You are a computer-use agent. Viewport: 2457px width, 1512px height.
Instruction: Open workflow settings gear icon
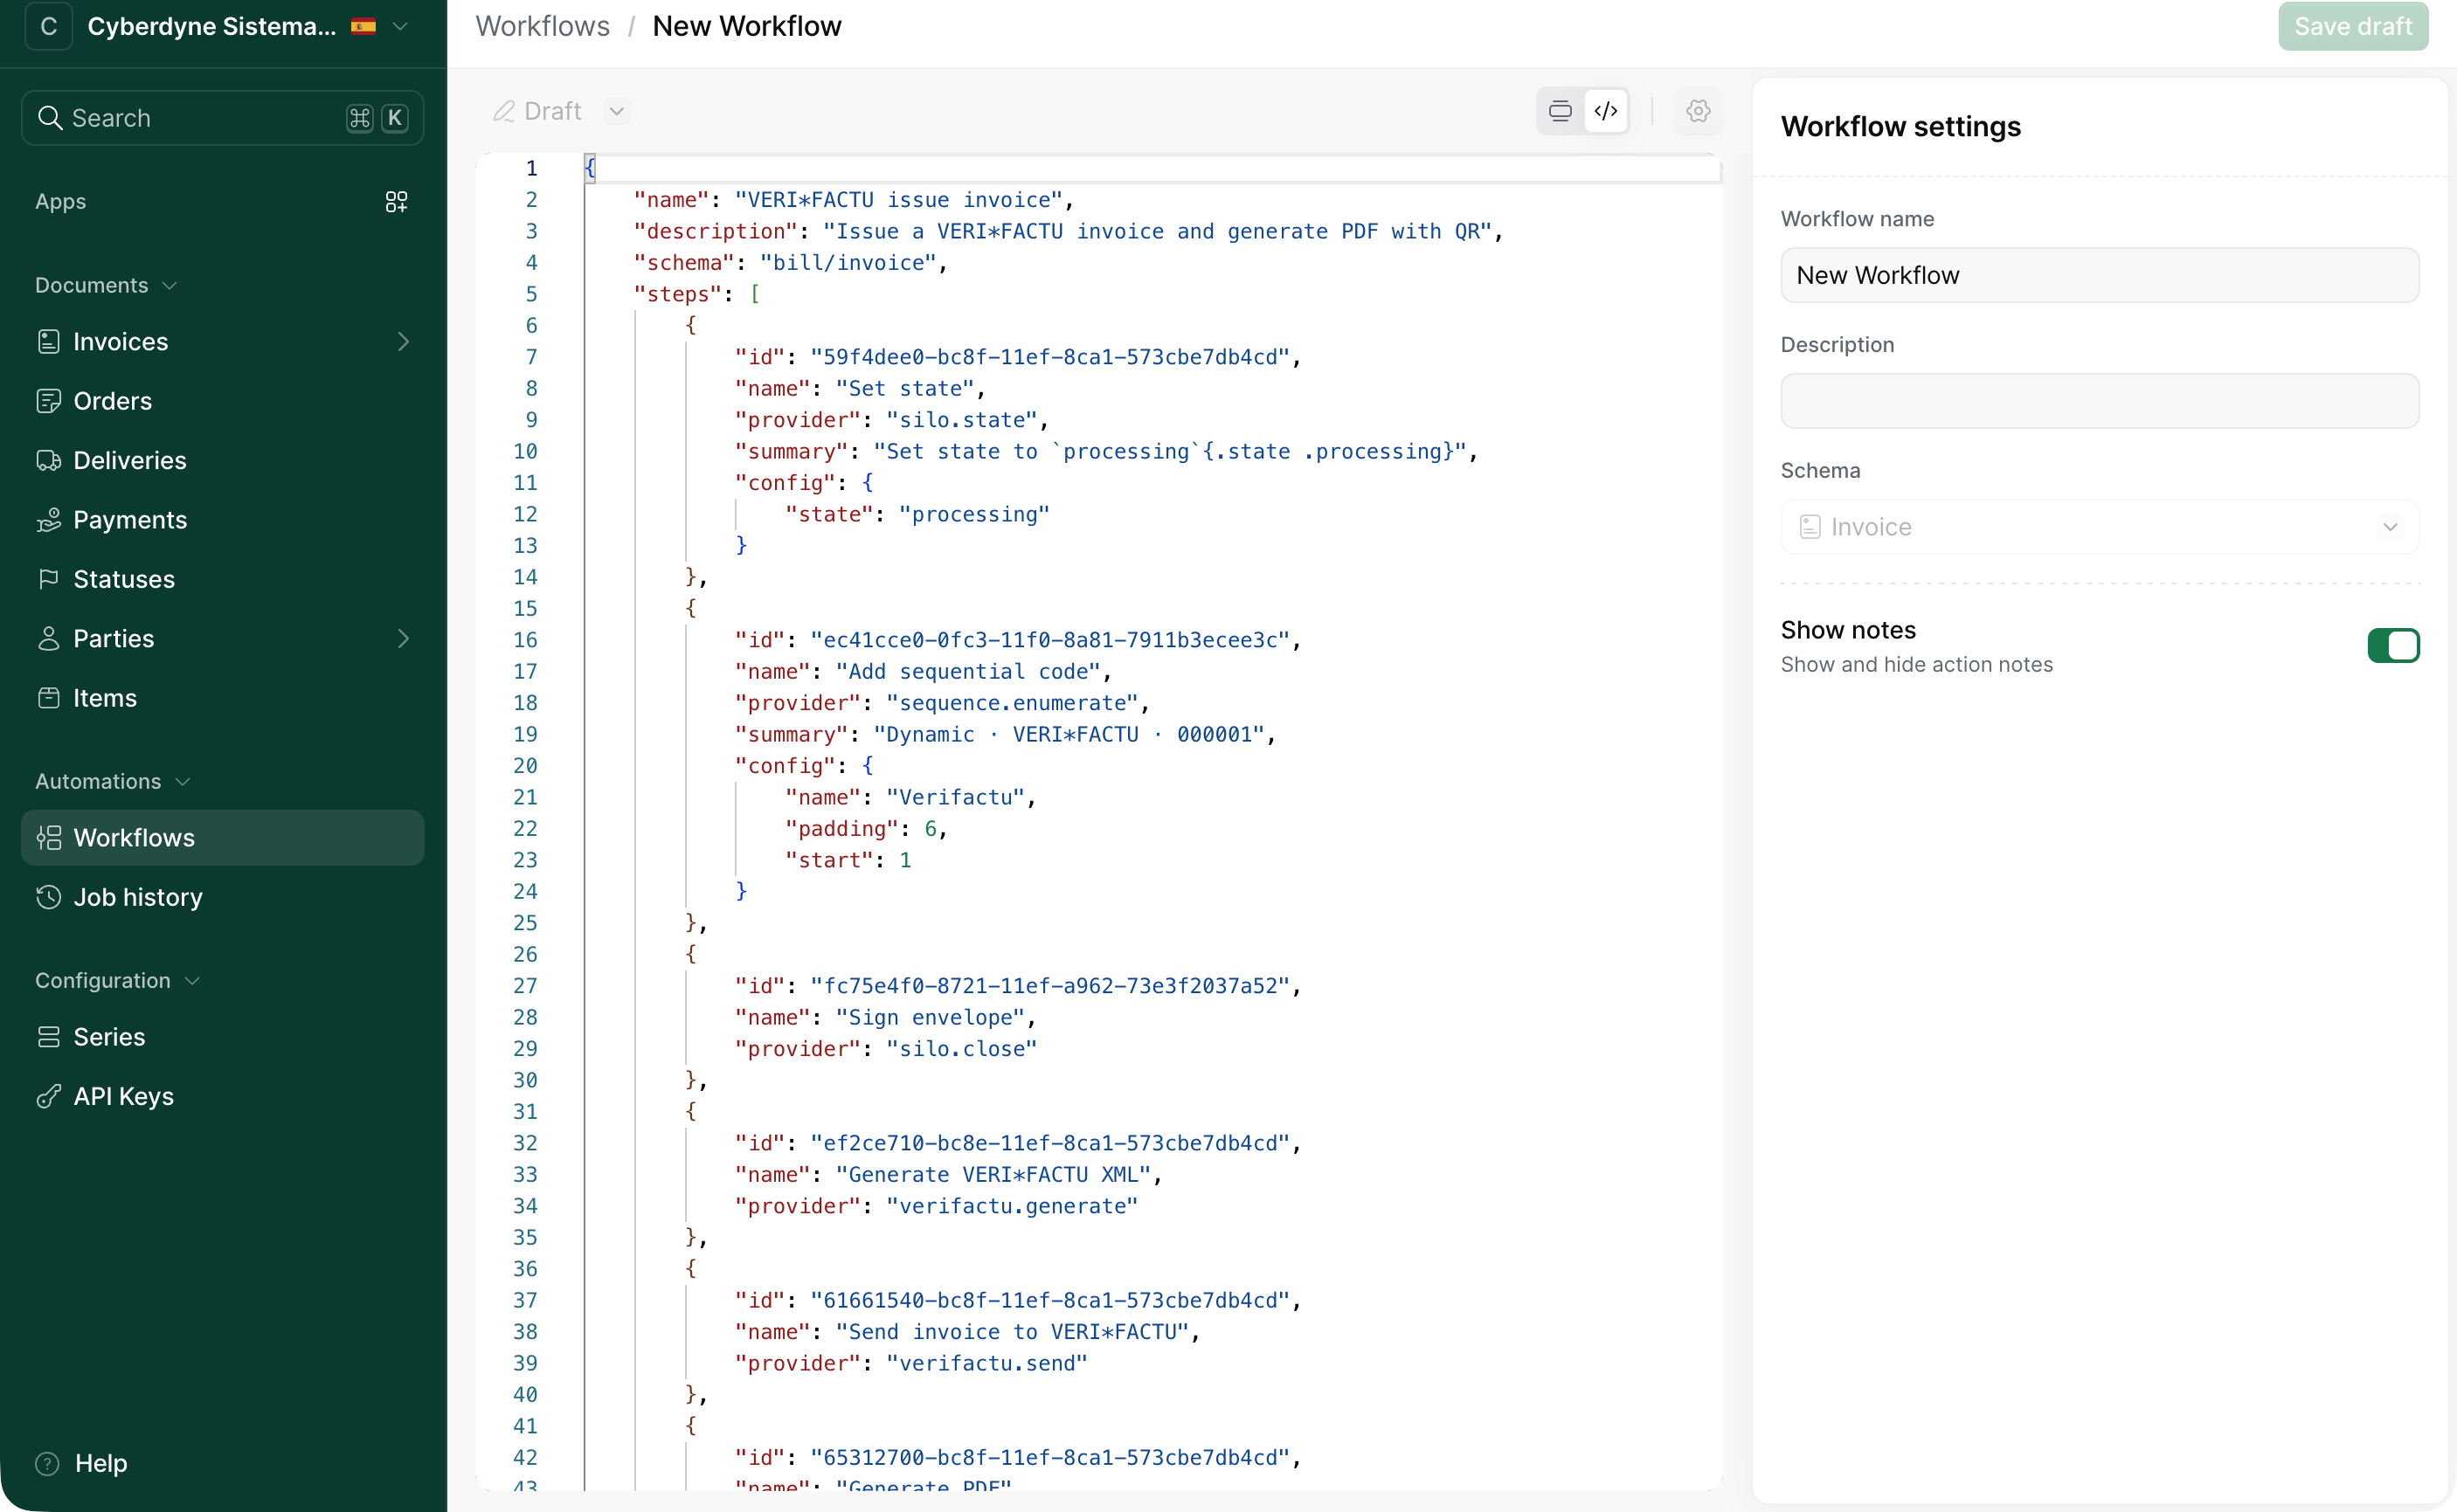(x=1697, y=111)
